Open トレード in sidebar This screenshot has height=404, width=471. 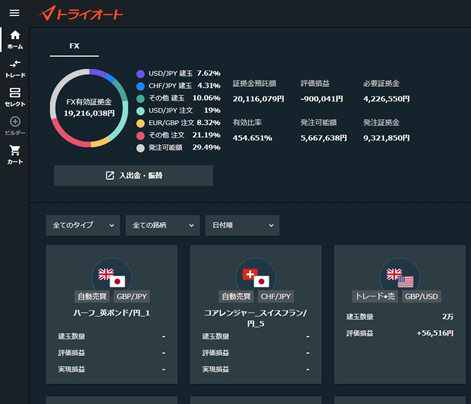coord(15,69)
